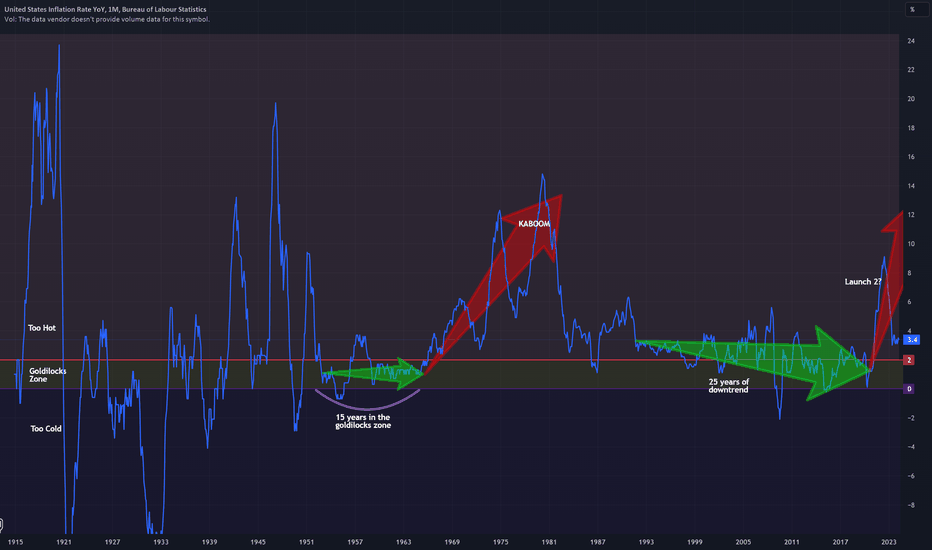
Task: Click the 1927 label on time axis
Action: click(112, 542)
